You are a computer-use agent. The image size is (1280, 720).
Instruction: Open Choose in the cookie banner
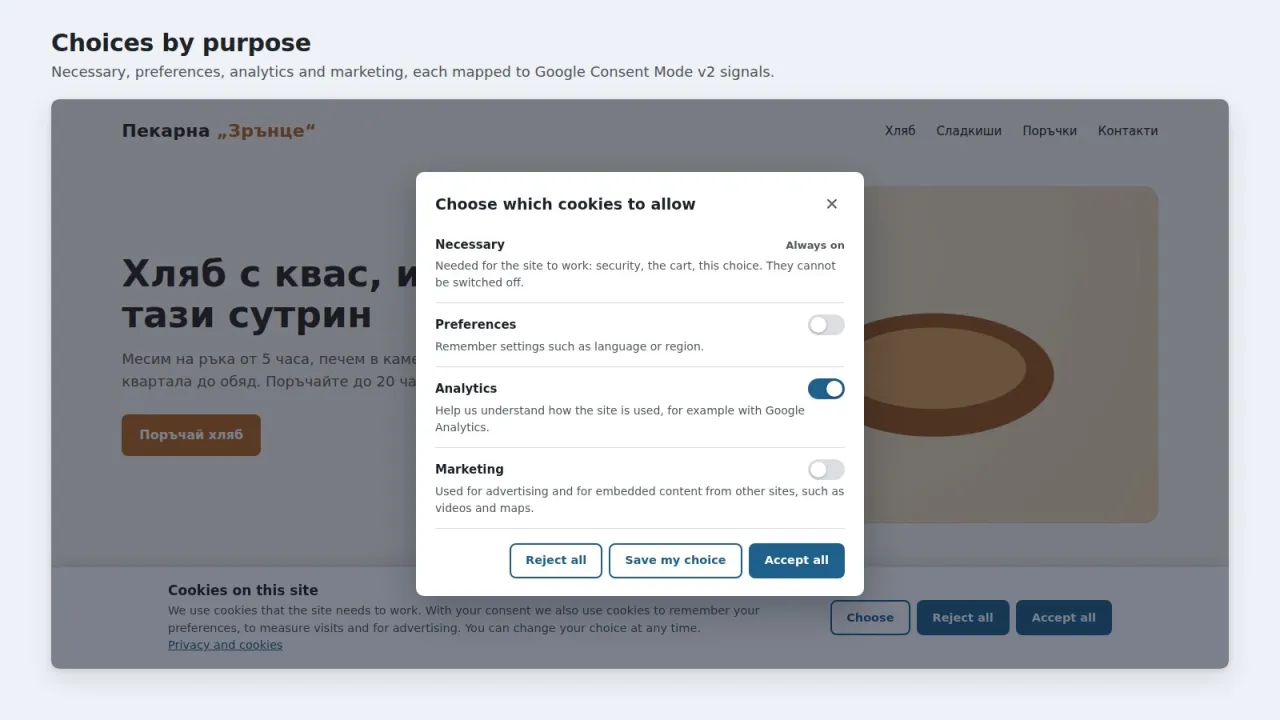pos(870,618)
